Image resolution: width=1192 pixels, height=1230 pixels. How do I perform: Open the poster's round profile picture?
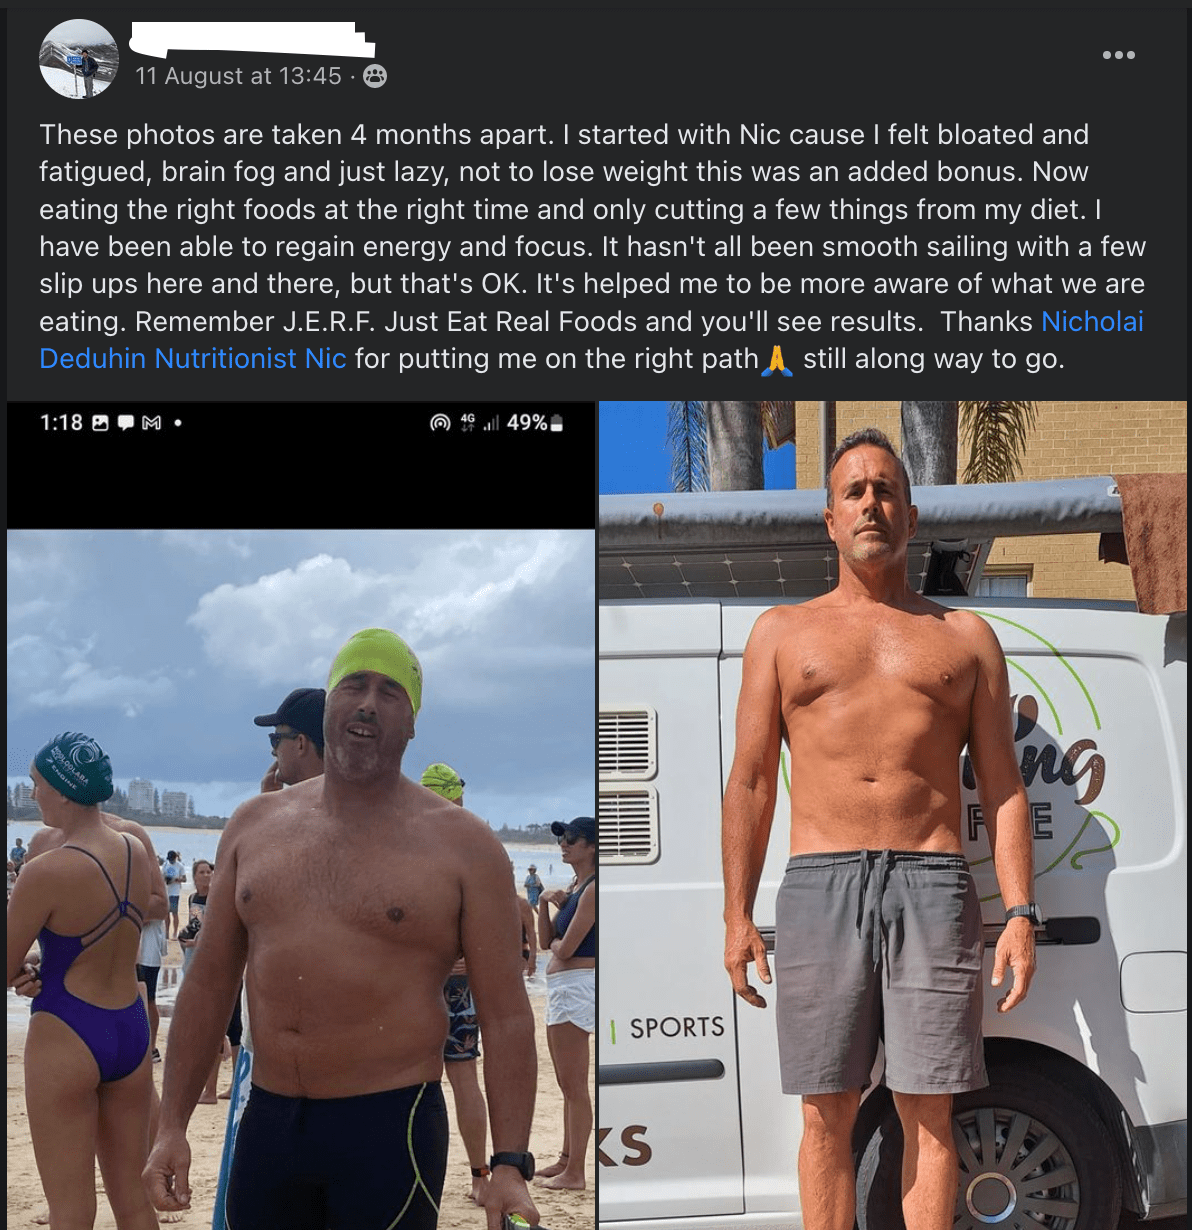(x=79, y=59)
